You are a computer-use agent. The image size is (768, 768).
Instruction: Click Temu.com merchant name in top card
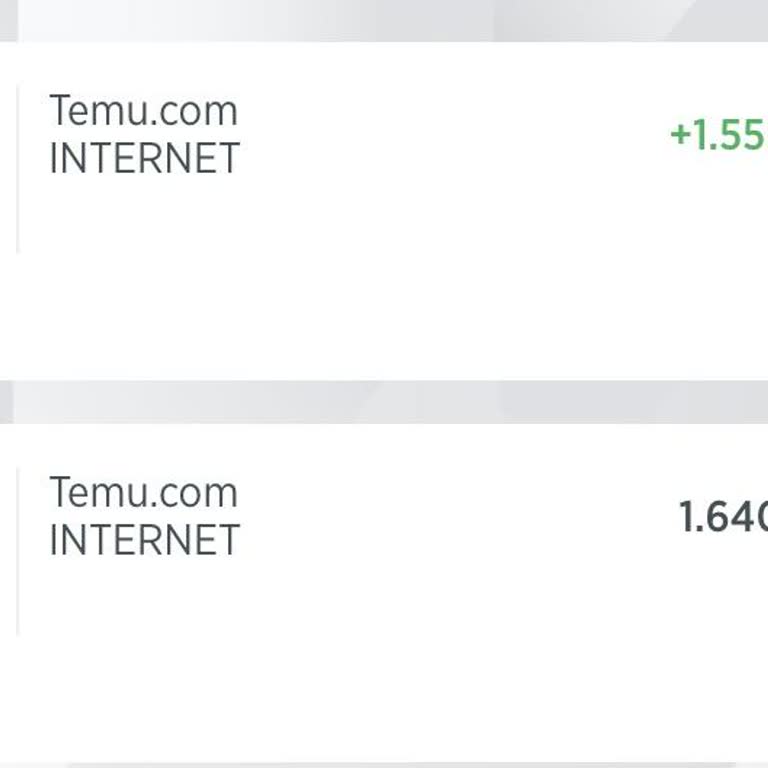pos(144,110)
